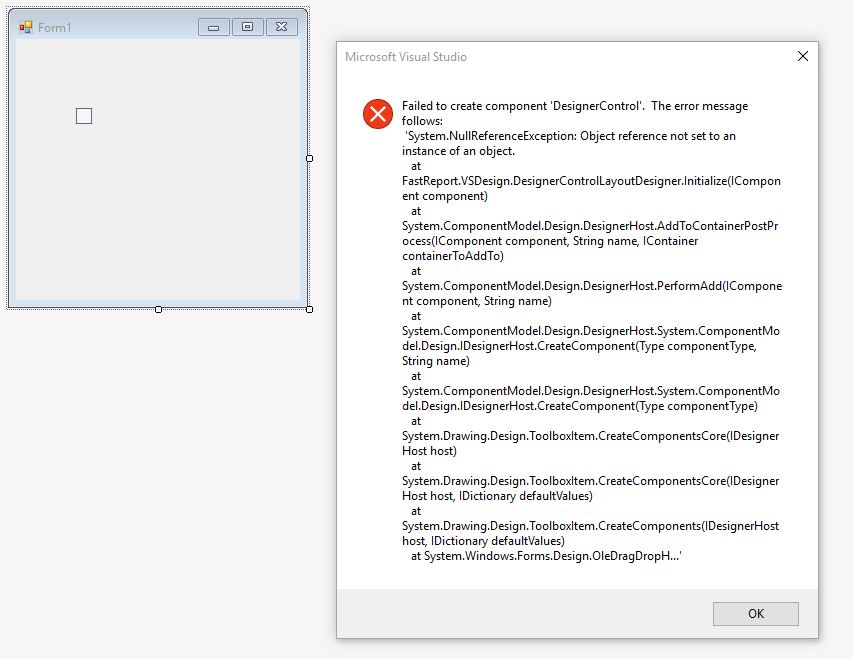The image size is (853, 659).
Task: Click the Form1 maximize button
Action: [248, 27]
